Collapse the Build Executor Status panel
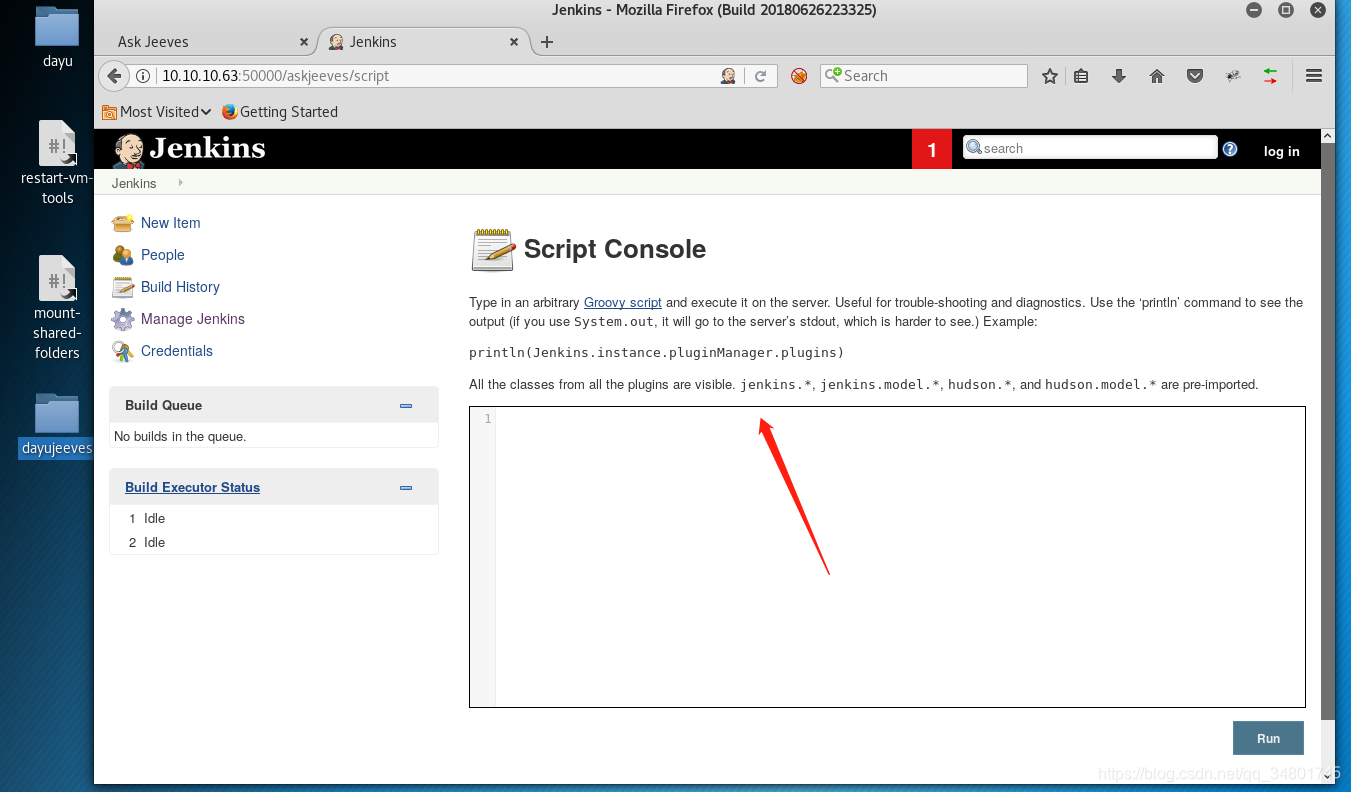 [x=406, y=488]
